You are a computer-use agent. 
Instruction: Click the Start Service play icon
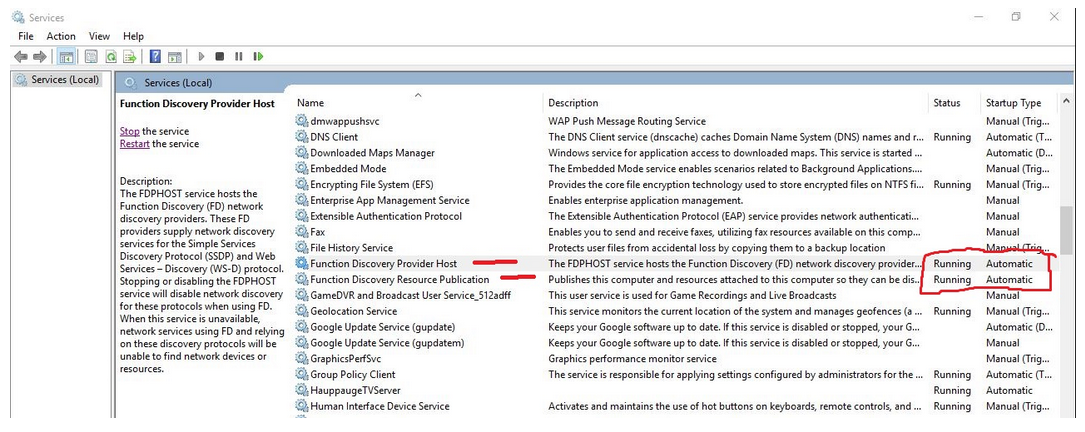click(x=201, y=57)
